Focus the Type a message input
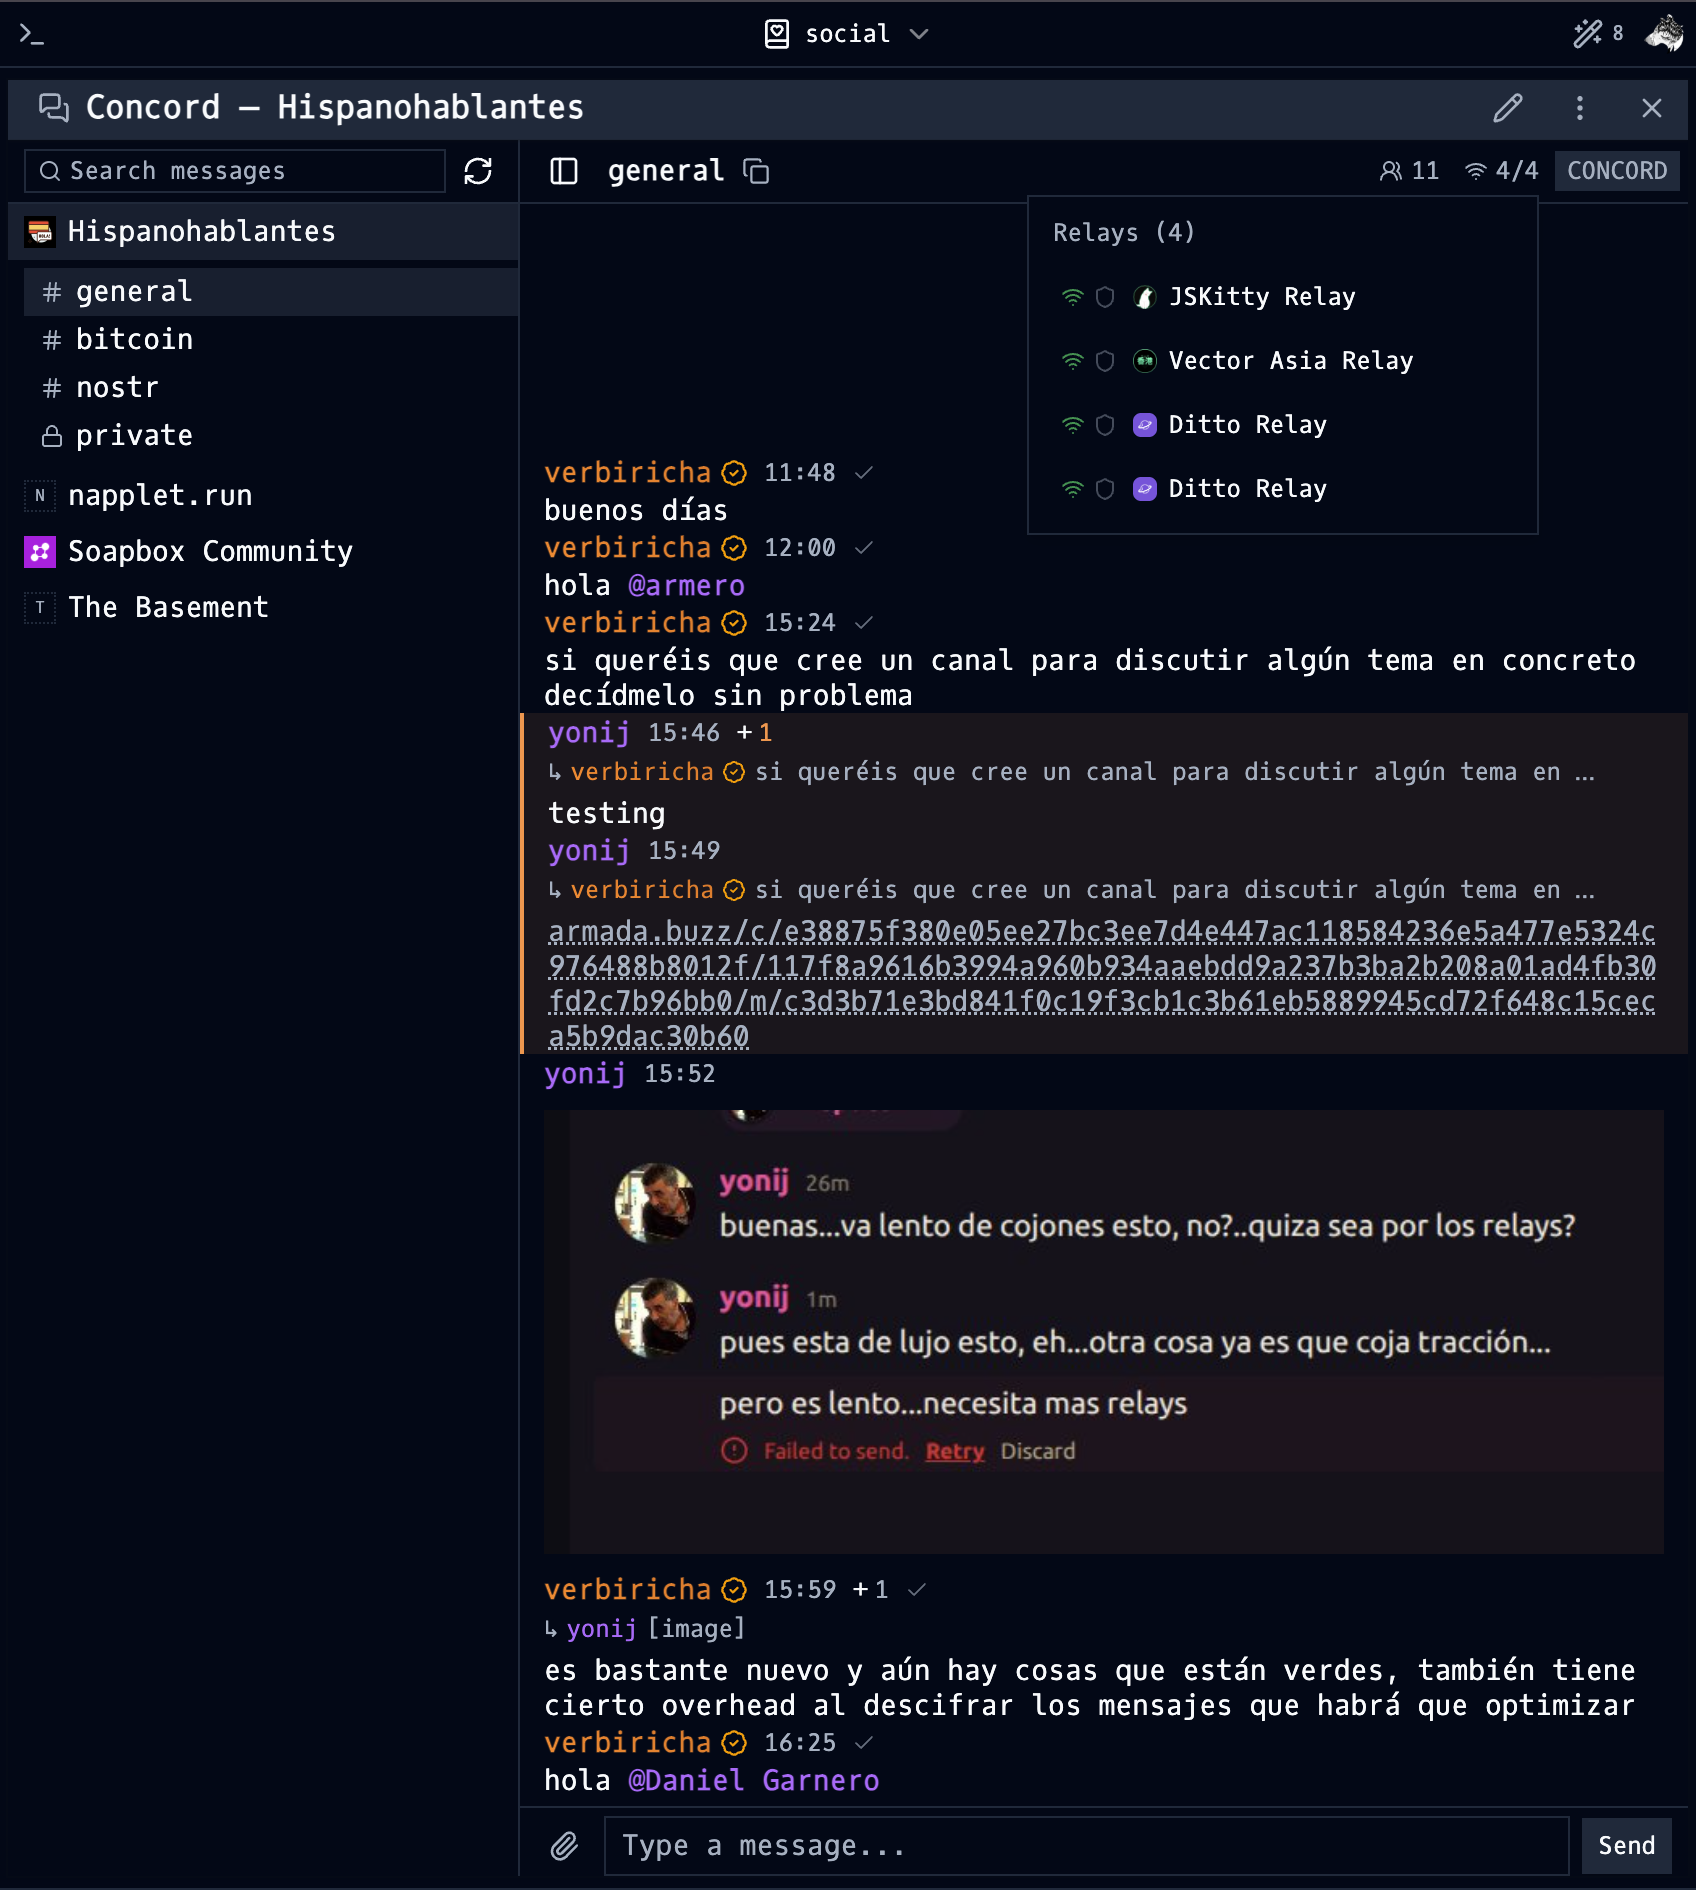The image size is (1696, 1890). pos(1086,1846)
